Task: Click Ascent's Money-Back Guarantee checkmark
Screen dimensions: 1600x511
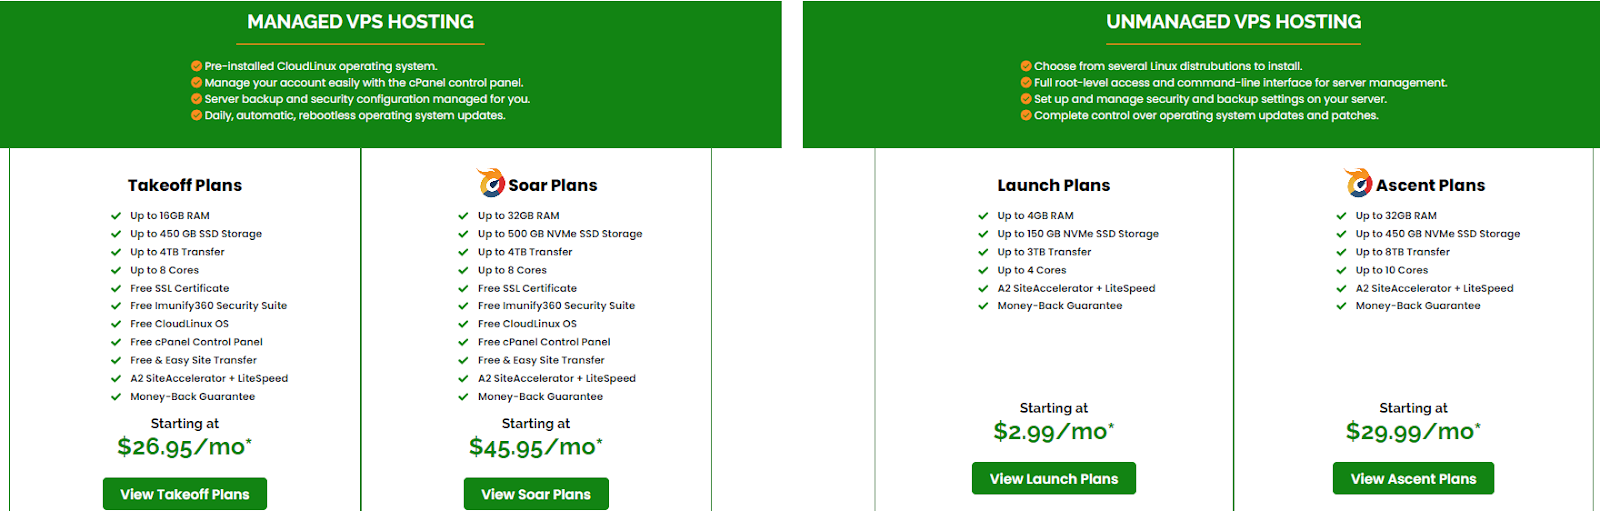Action: coord(1342,306)
